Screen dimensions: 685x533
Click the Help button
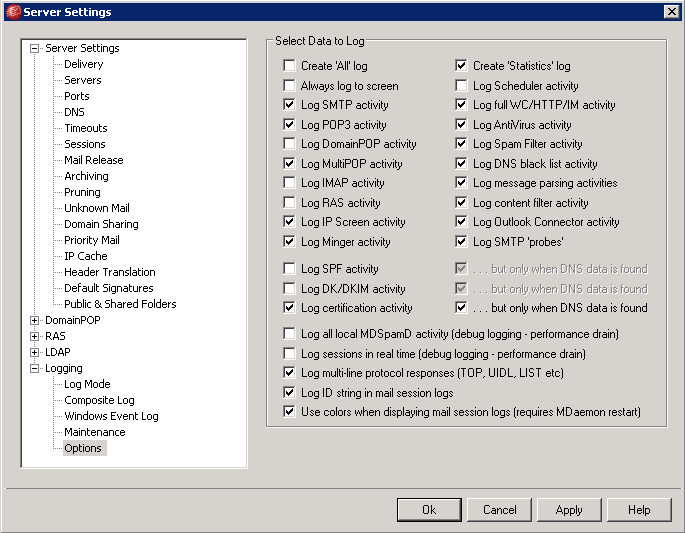(x=639, y=510)
